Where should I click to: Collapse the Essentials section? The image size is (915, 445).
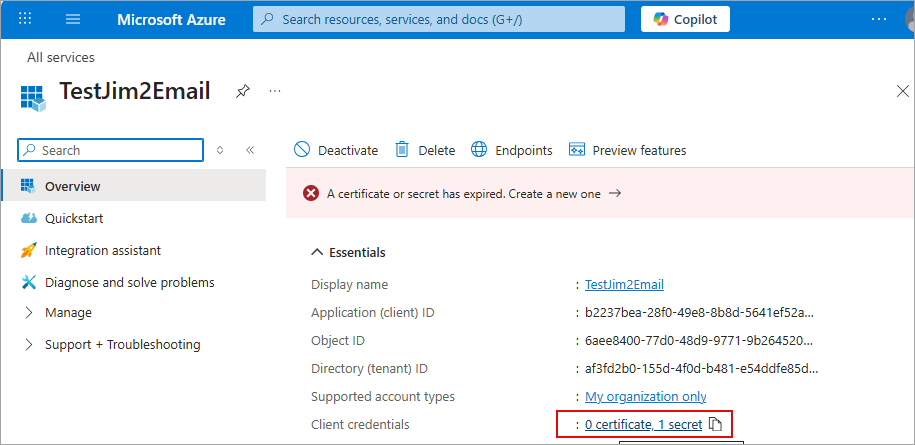pos(349,252)
